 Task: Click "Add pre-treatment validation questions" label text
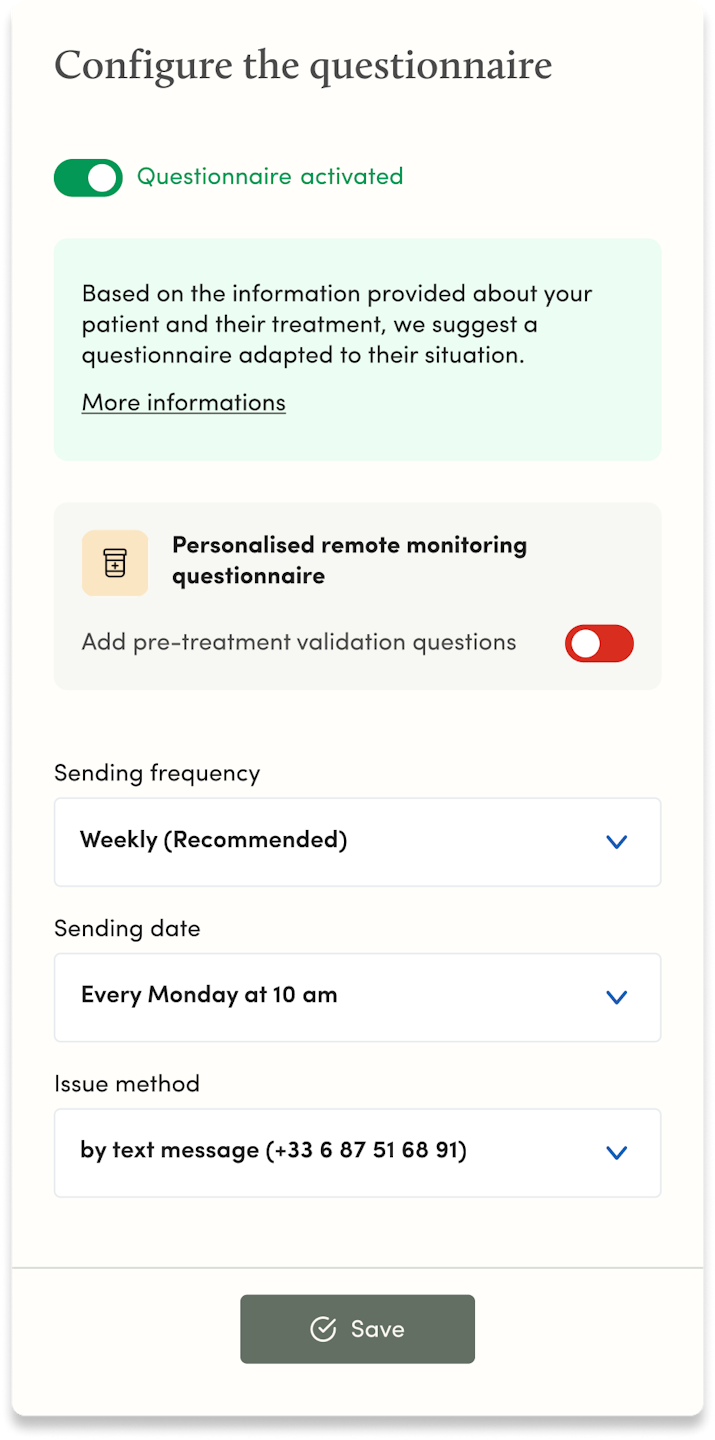pos(299,642)
